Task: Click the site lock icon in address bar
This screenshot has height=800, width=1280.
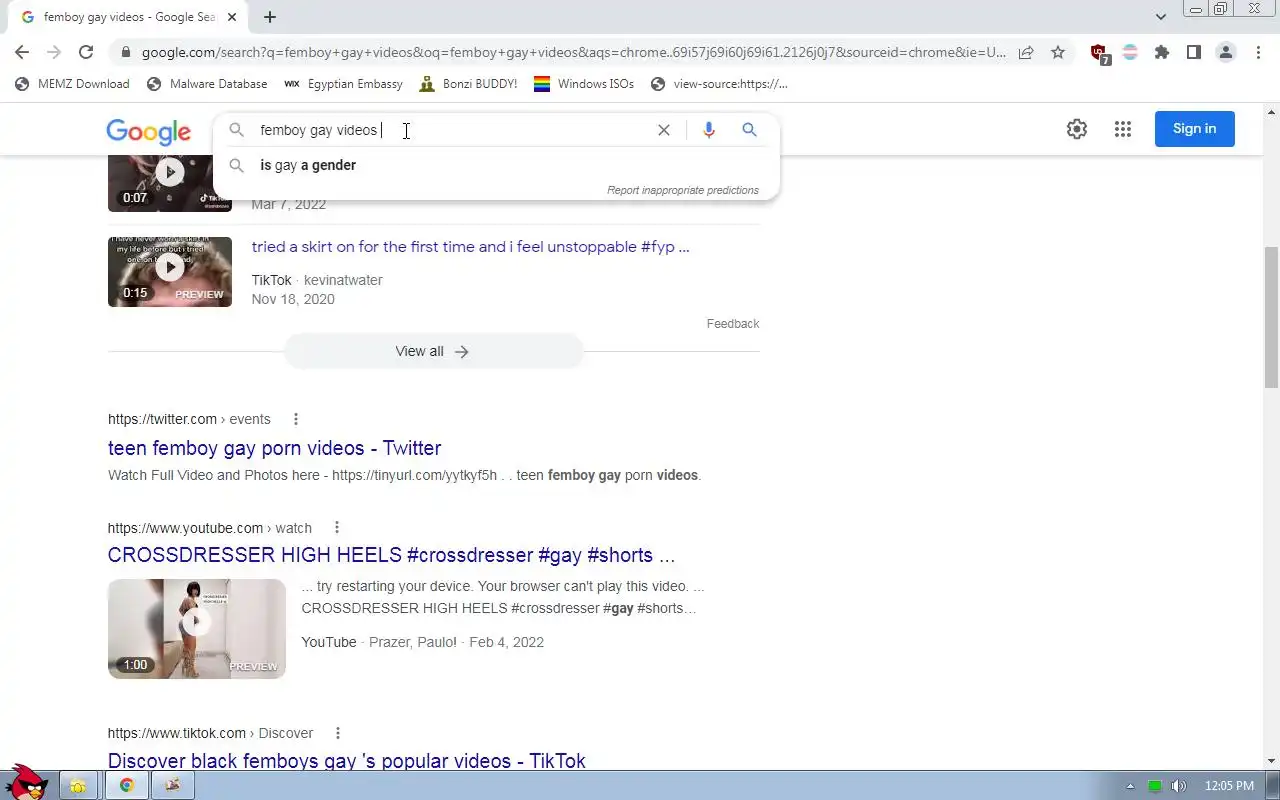Action: click(125, 53)
